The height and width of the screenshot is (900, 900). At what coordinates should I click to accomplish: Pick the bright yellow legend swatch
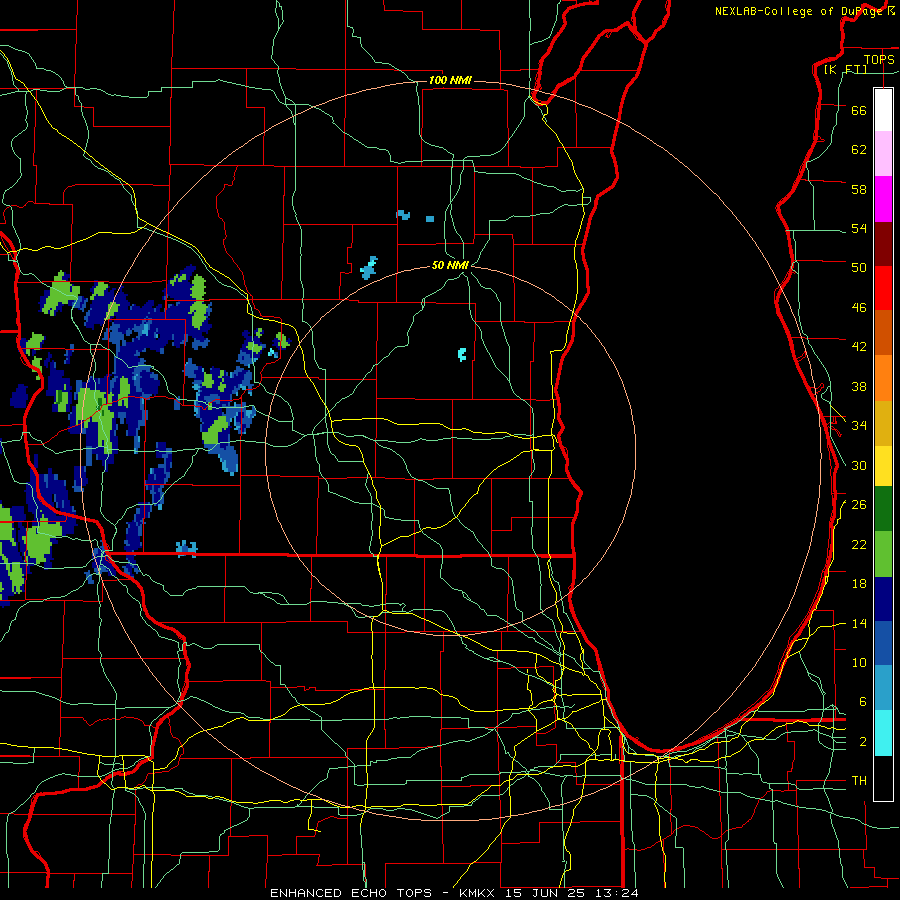coord(883,466)
